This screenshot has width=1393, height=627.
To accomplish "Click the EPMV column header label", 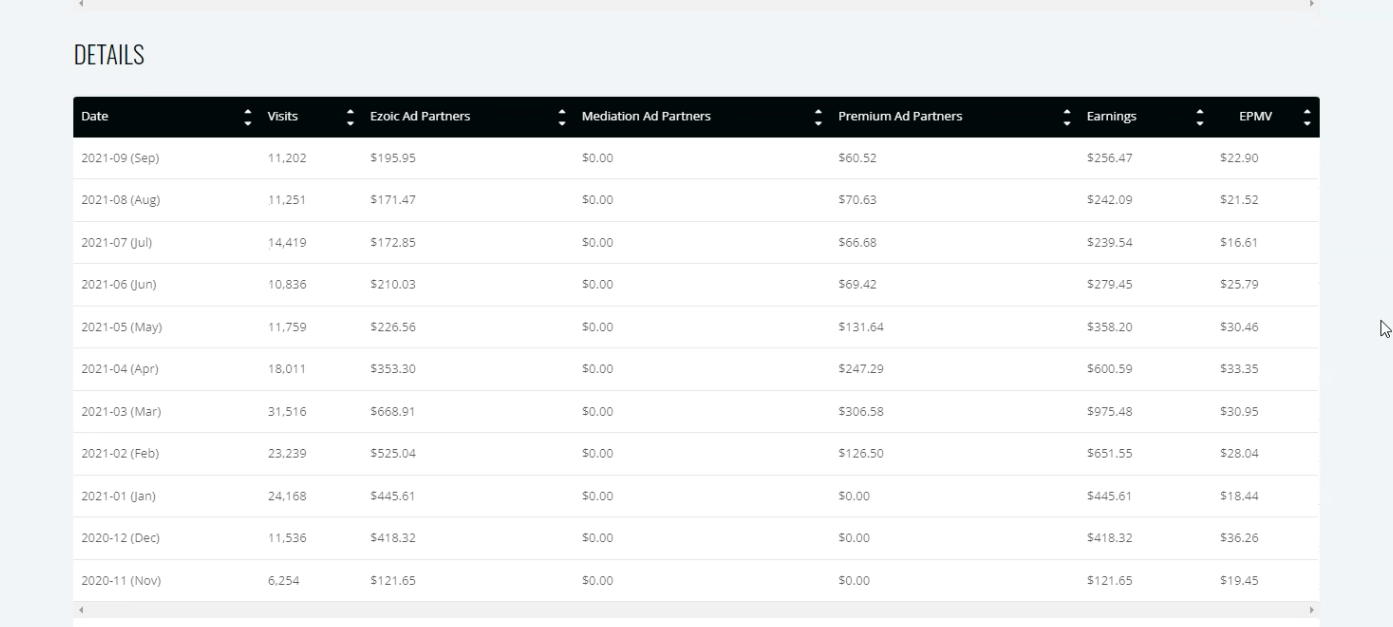I will (1255, 117).
